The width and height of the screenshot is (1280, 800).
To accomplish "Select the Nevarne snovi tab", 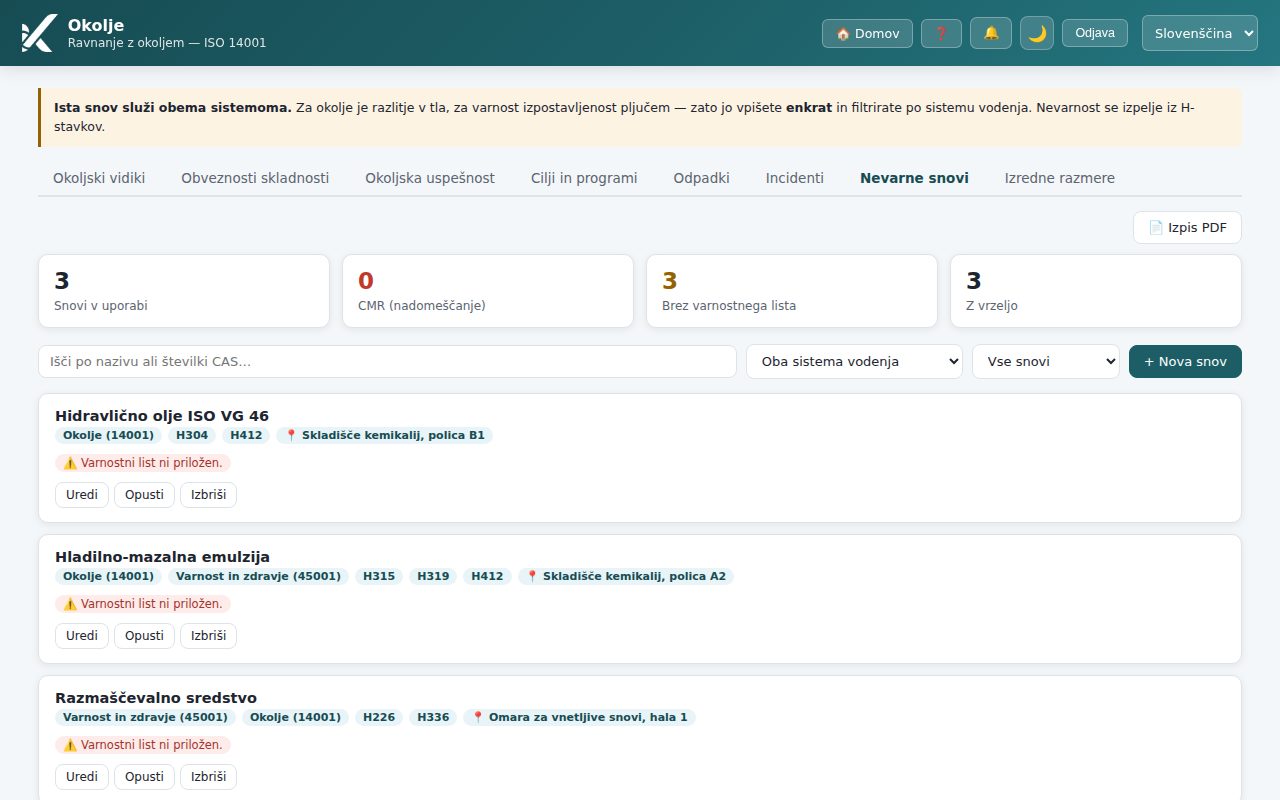I will 914,178.
